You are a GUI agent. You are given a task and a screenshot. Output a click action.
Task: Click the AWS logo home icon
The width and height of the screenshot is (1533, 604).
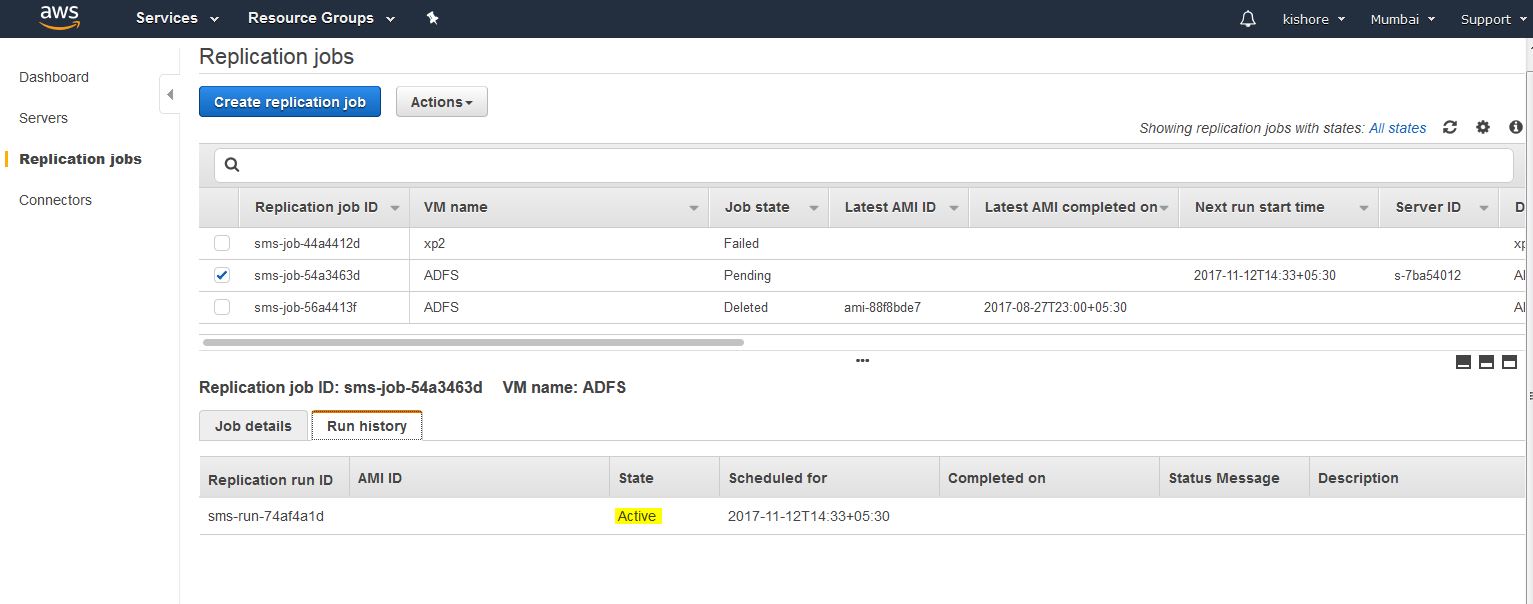click(x=59, y=18)
